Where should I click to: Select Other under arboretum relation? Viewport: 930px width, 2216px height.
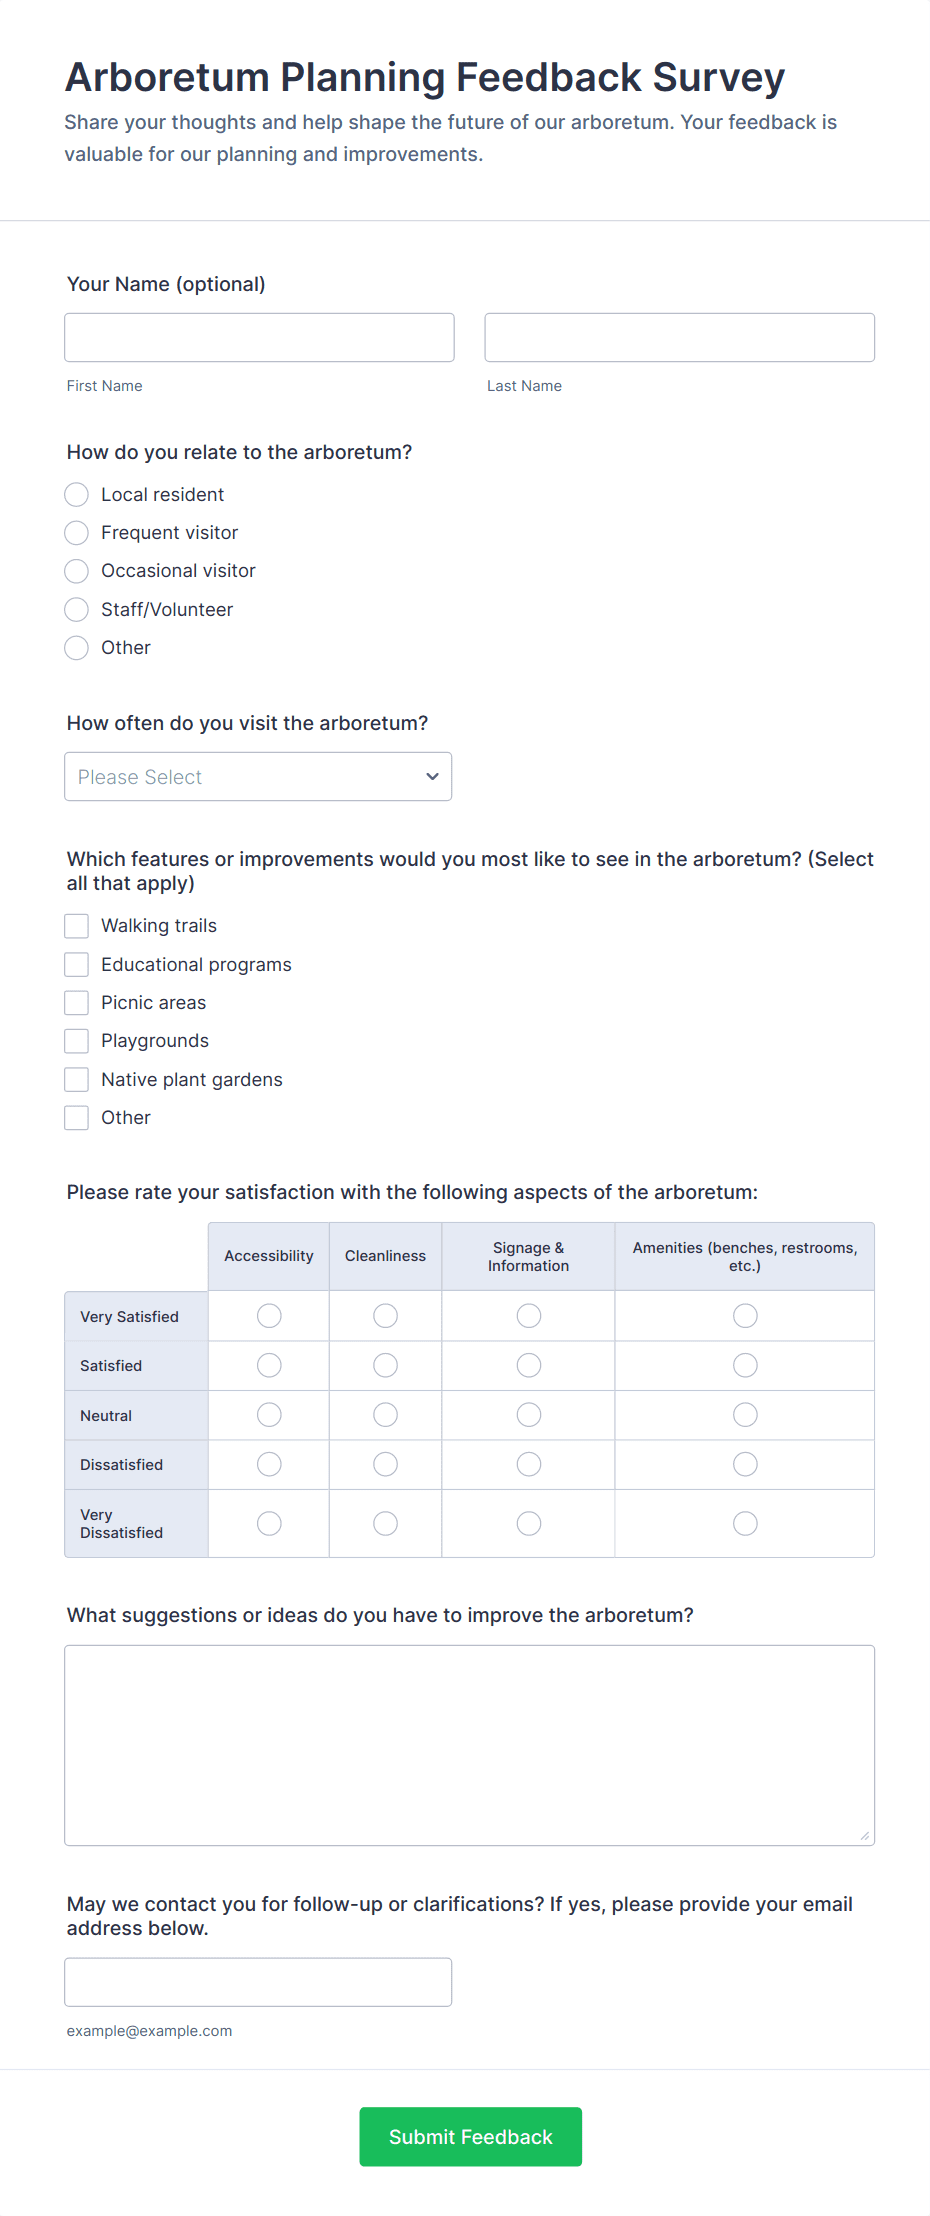coord(76,648)
